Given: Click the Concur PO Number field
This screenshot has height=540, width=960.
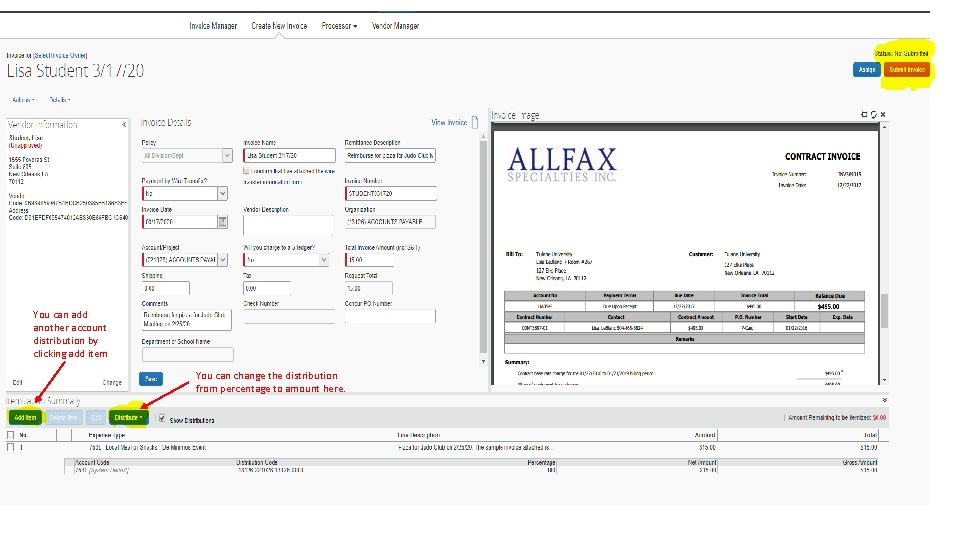Looking at the screenshot, I should [390, 316].
